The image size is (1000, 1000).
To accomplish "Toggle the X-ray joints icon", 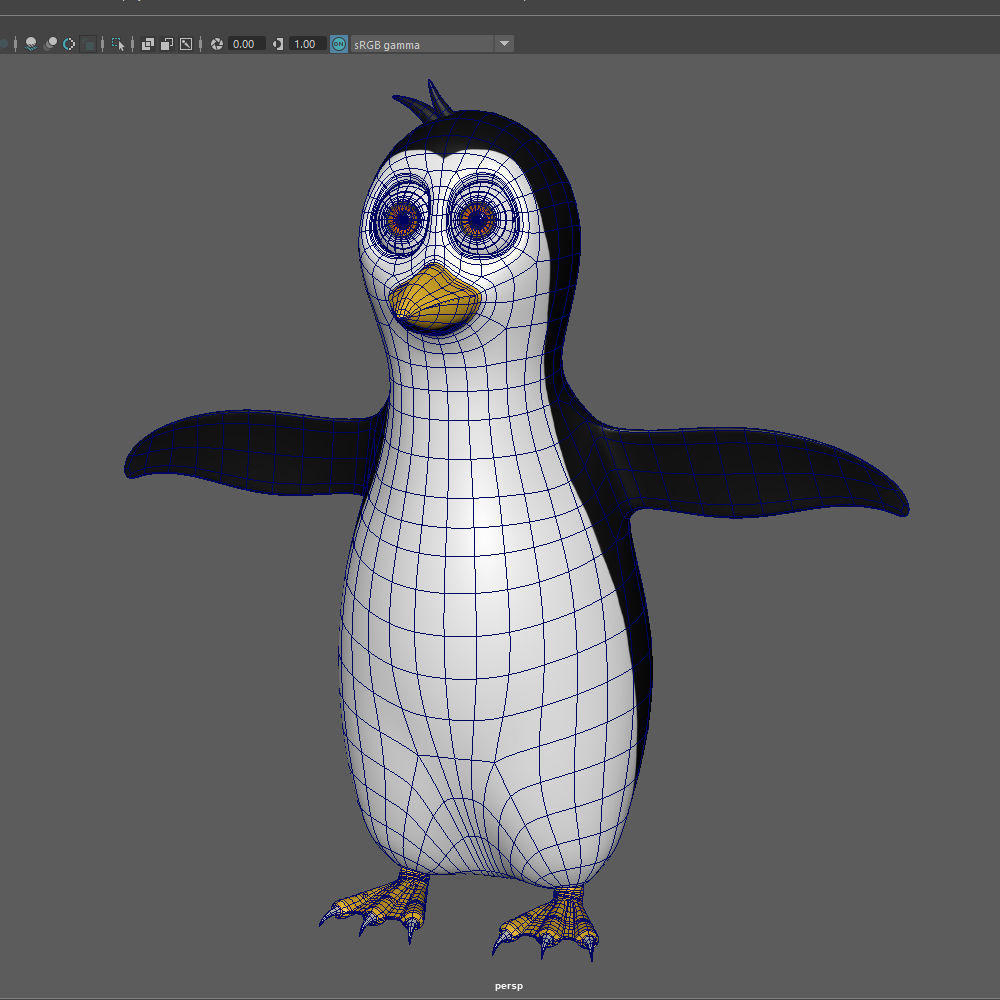I will [186, 44].
